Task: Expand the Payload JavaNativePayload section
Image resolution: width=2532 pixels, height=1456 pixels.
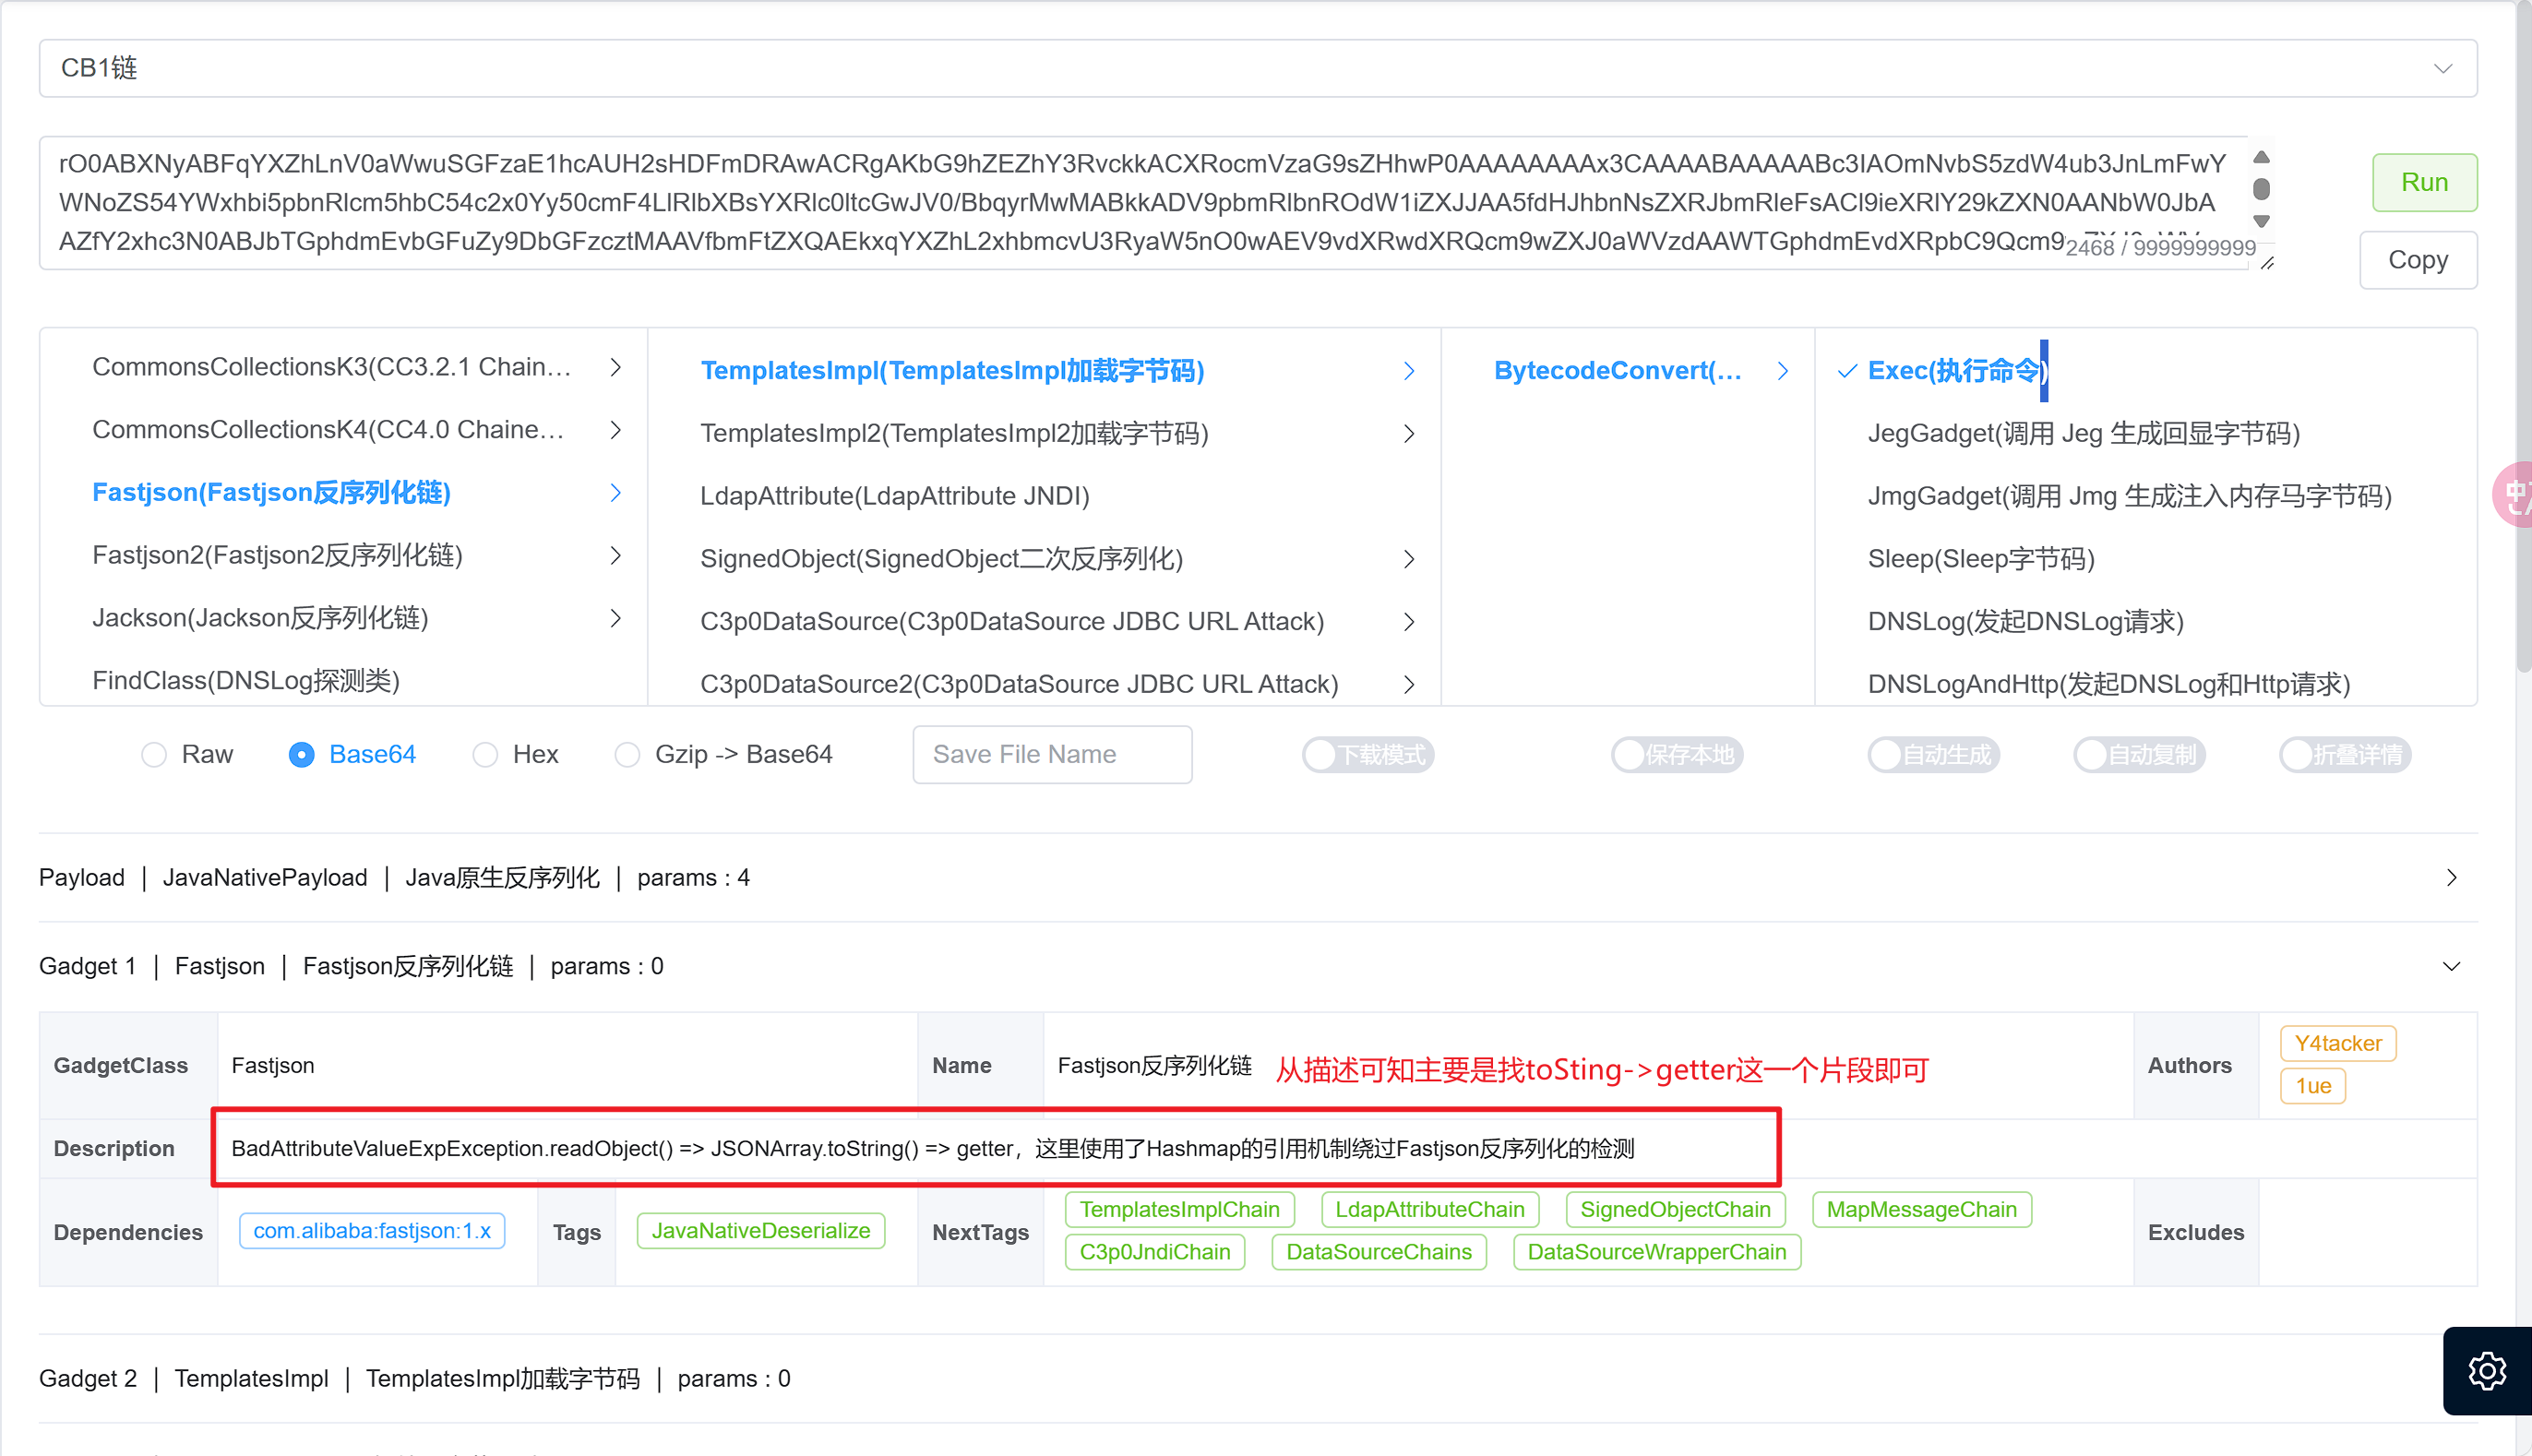Action: coord(2451,878)
